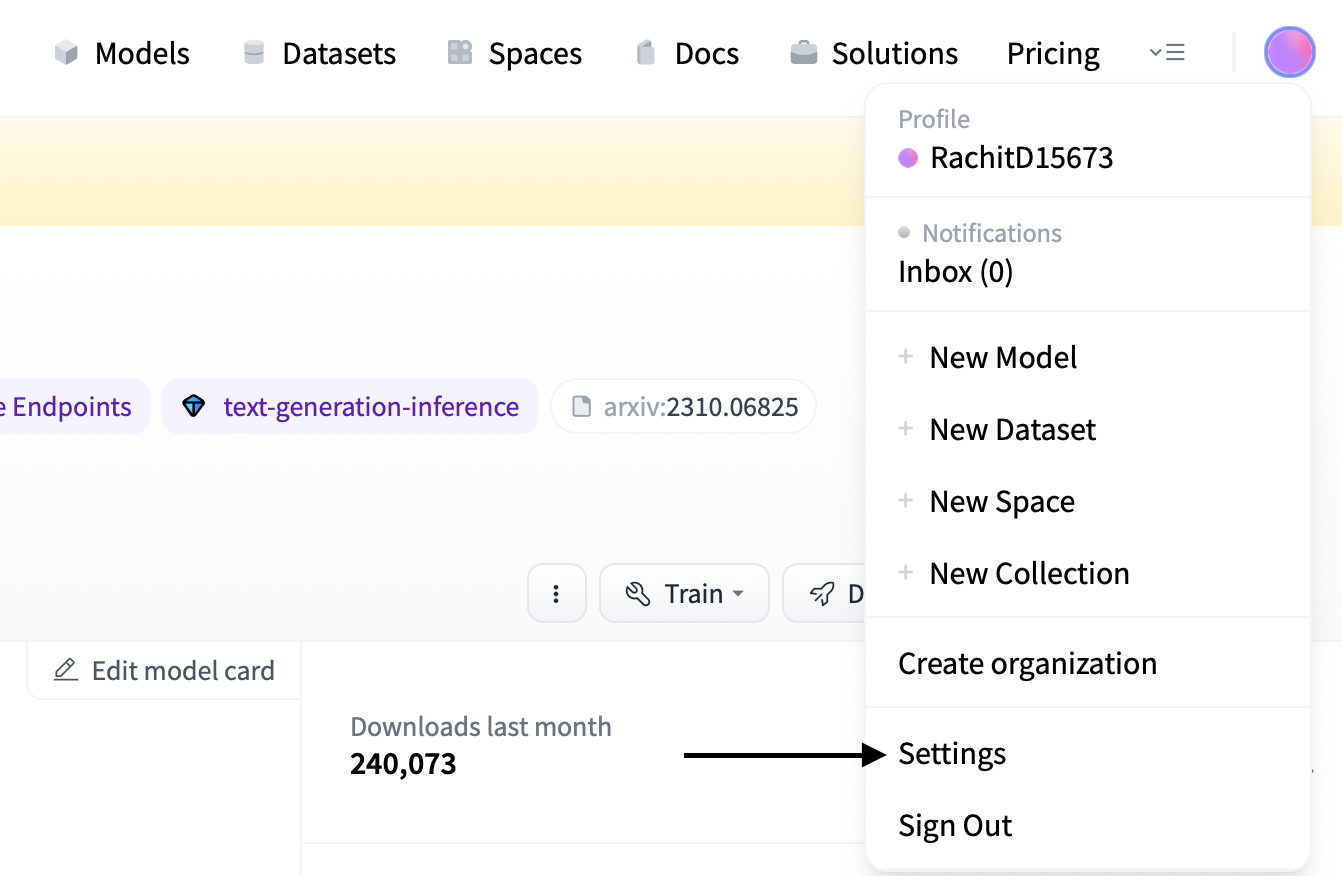Create a New Collection from menu
1342x876 pixels.
[x=1029, y=574]
